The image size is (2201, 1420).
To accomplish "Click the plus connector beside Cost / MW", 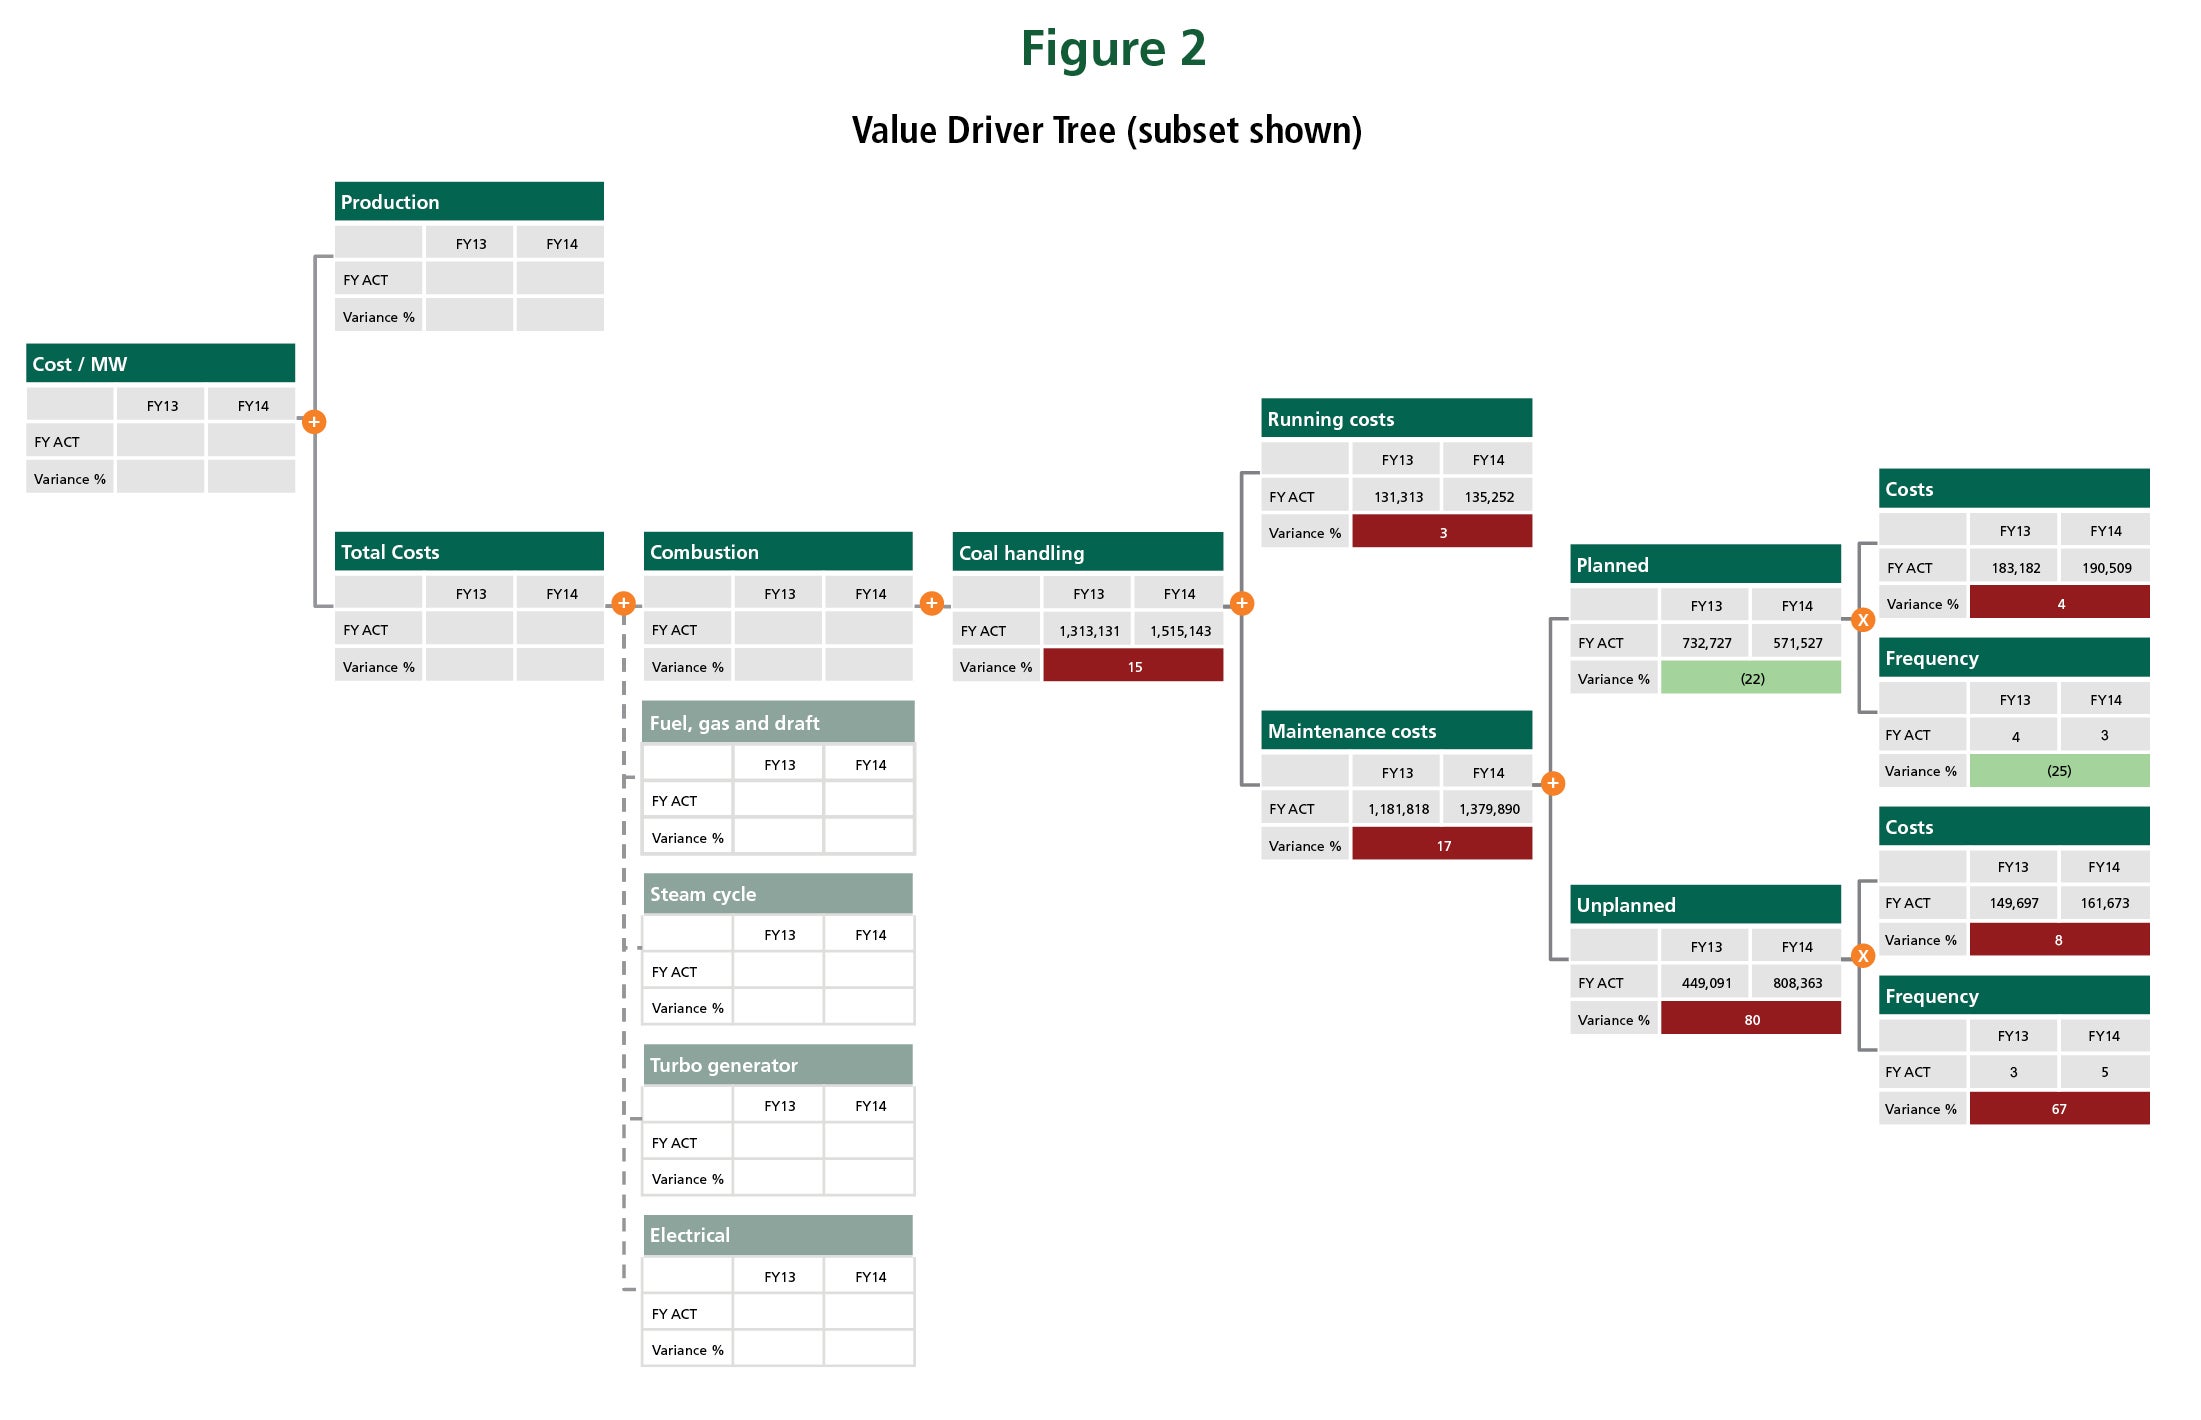I will click(x=314, y=421).
